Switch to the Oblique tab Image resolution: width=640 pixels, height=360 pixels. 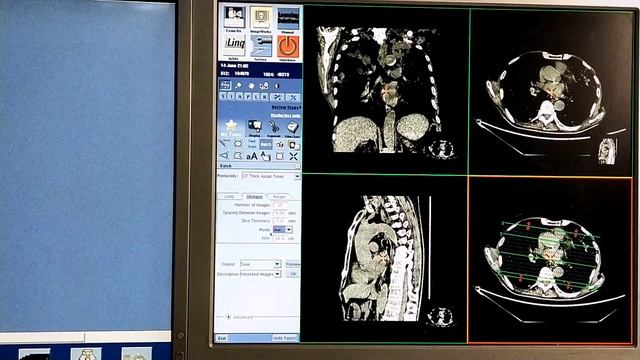click(x=254, y=197)
